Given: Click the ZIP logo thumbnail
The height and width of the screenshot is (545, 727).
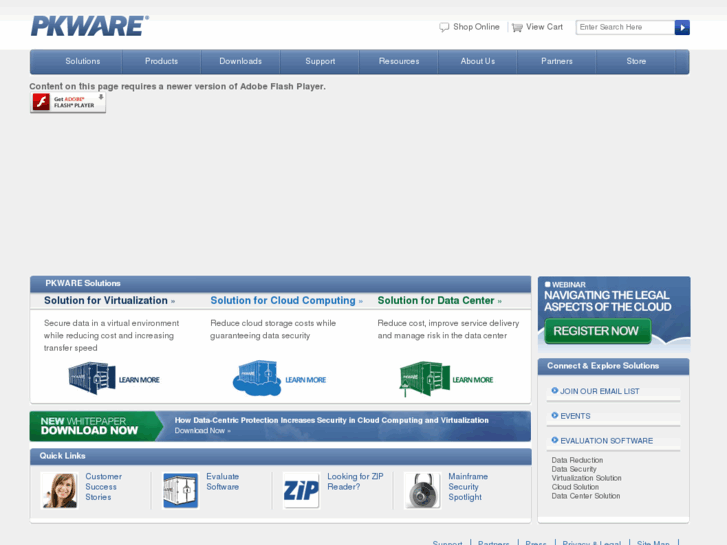Looking at the screenshot, I should click(x=301, y=491).
